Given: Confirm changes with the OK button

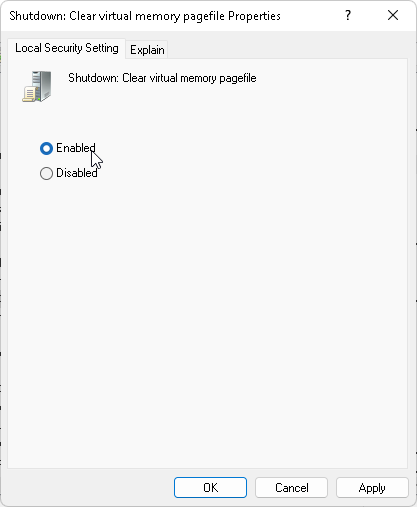Looking at the screenshot, I should [210, 488].
